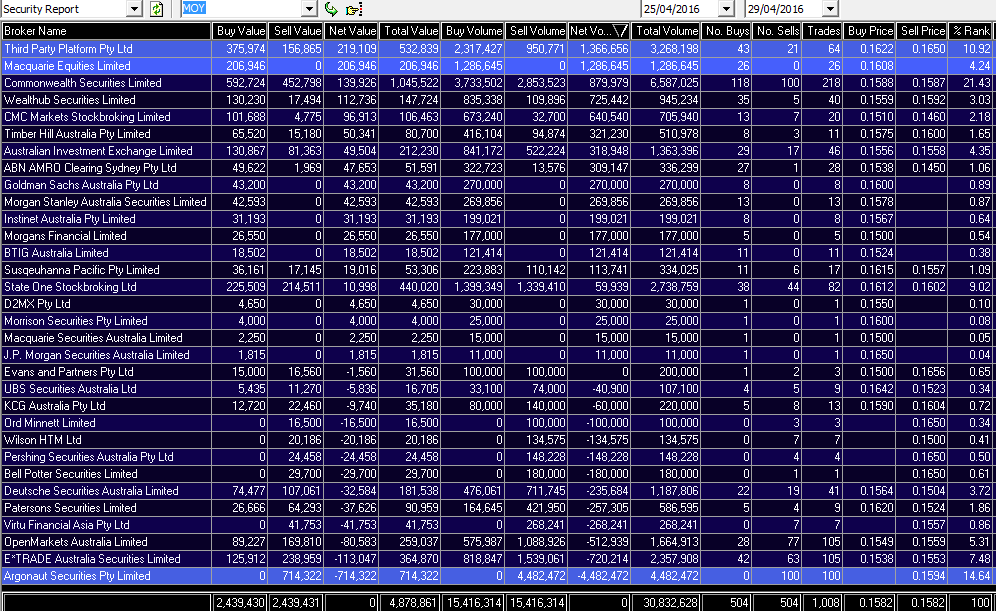
Task: Select the Deutsche Securities Australia Limited row
Action: [x=497, y=492]
